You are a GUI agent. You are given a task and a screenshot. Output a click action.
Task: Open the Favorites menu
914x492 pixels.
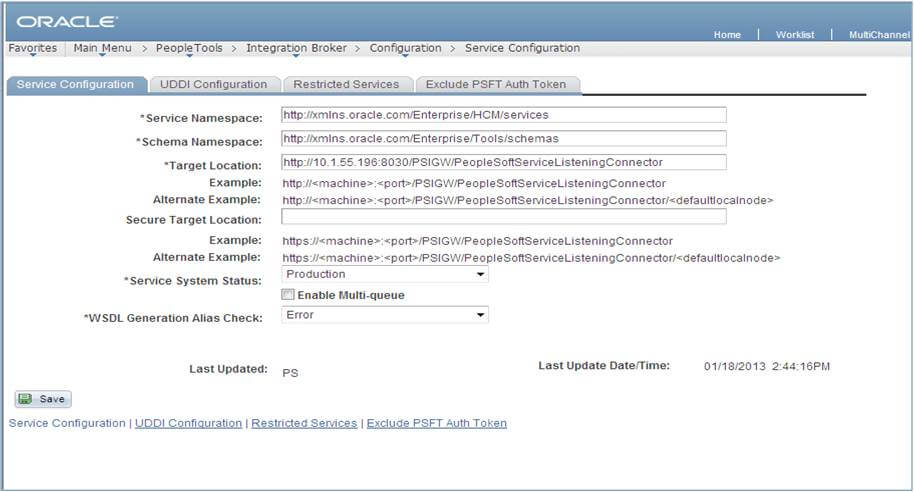[33, 48]
